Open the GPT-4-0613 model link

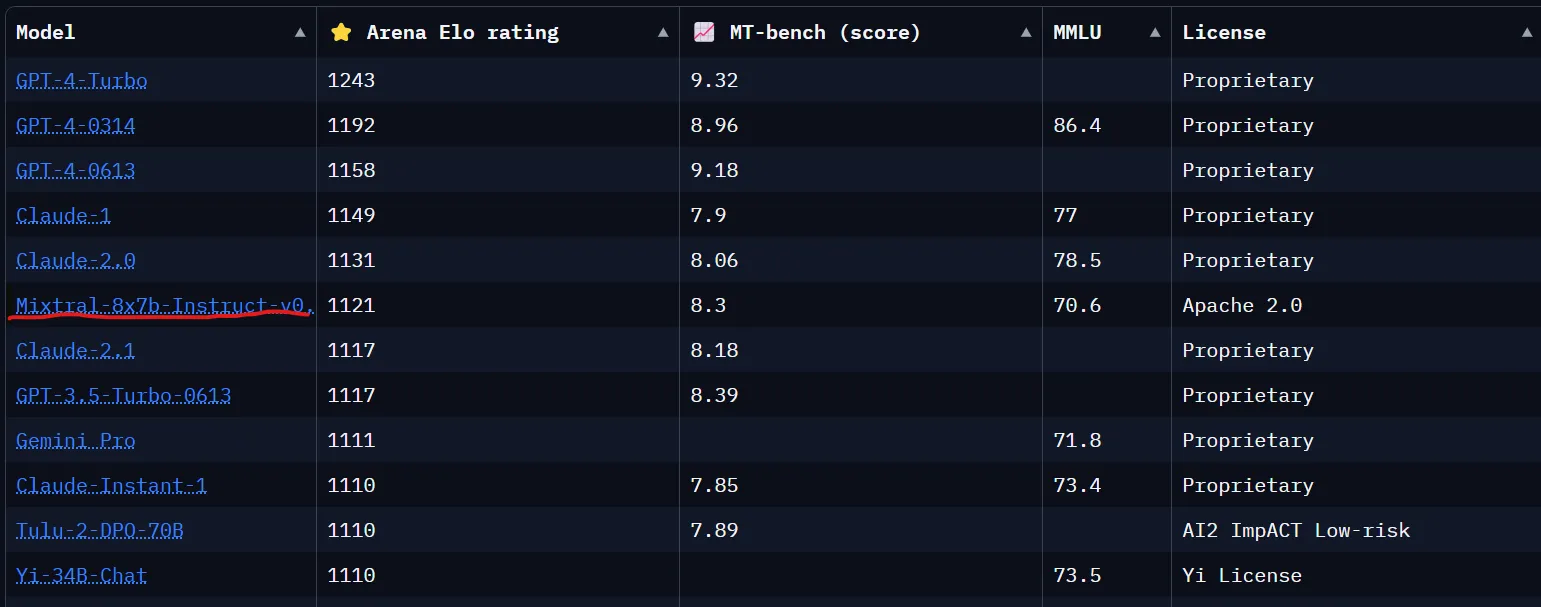(x=76, y=170)
